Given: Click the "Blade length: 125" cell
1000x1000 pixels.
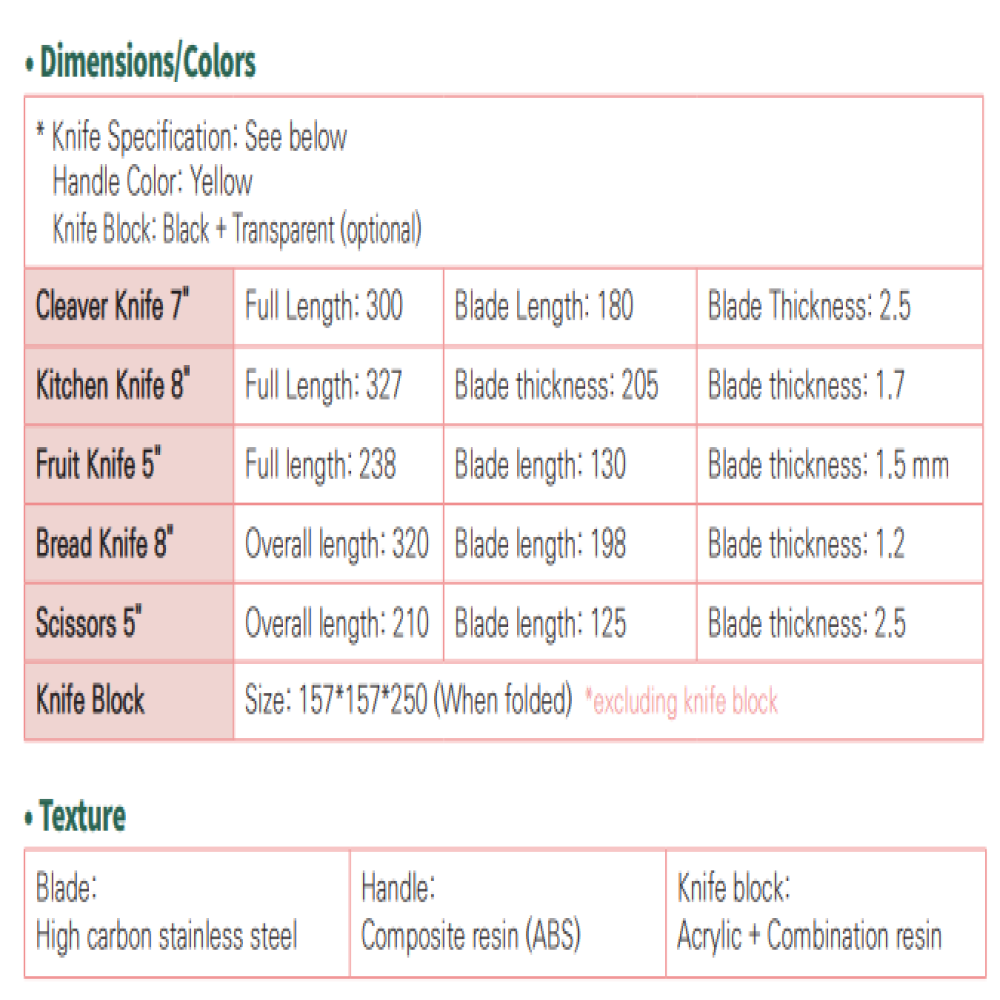Looking at the screenshot, I should pyautogui.click(x=541, y=623).
